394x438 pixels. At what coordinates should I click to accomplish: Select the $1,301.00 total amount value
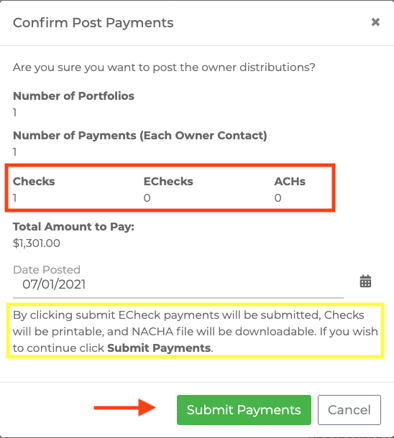click(x=37, y=243)
